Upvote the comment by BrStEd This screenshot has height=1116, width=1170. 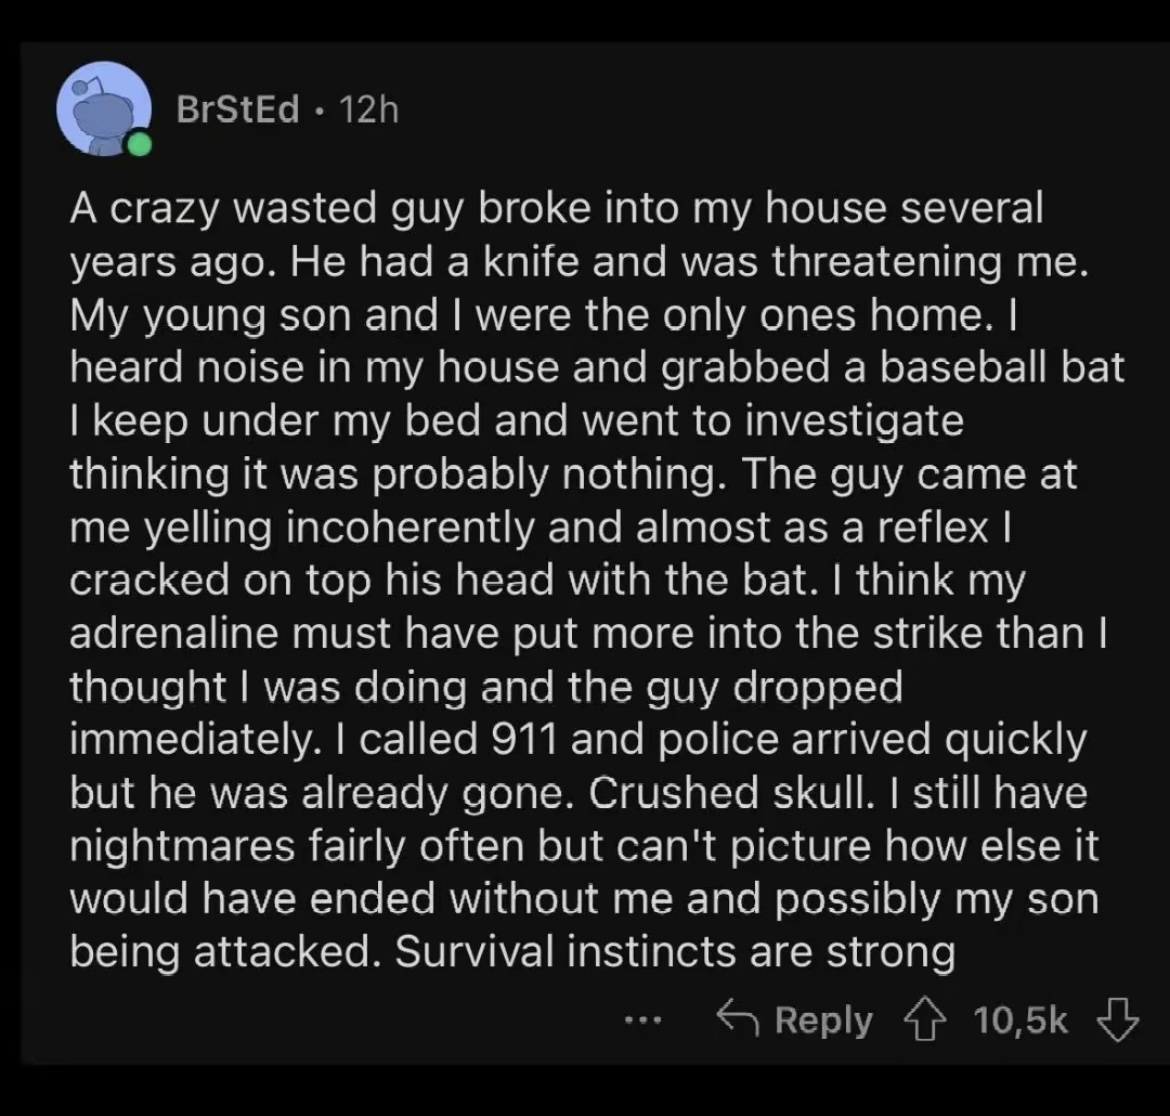coord(925,1021)
